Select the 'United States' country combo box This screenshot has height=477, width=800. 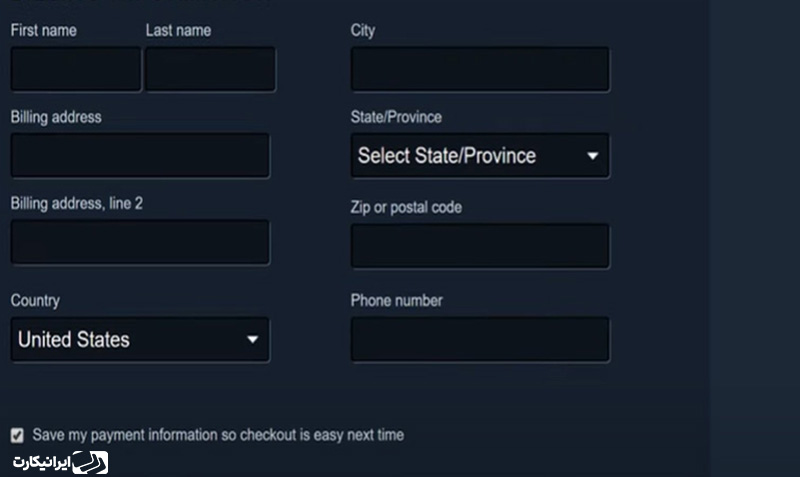pos(140,339)
